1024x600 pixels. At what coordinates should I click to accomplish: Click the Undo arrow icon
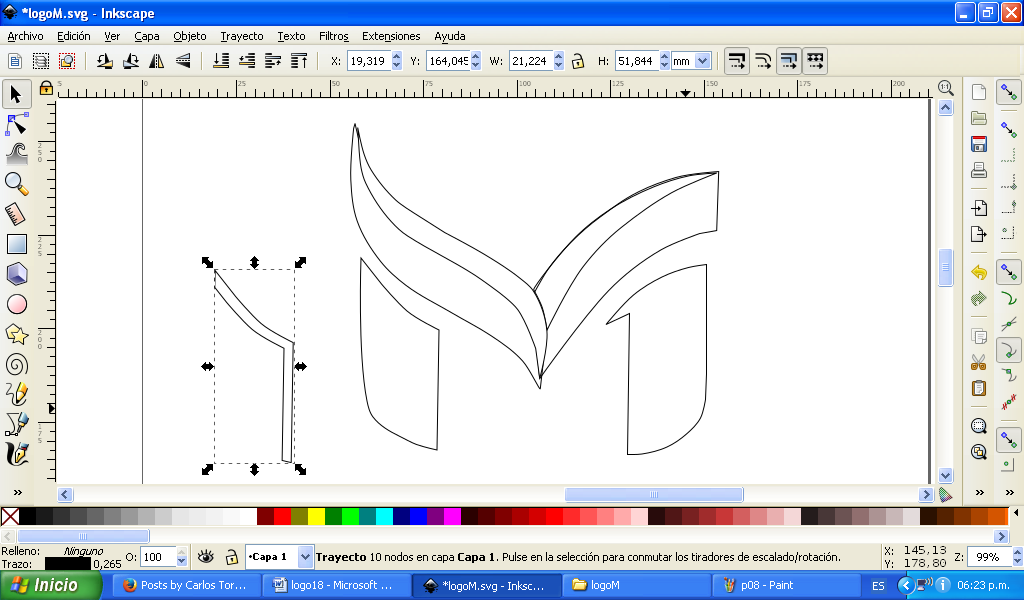coord(979,272)
